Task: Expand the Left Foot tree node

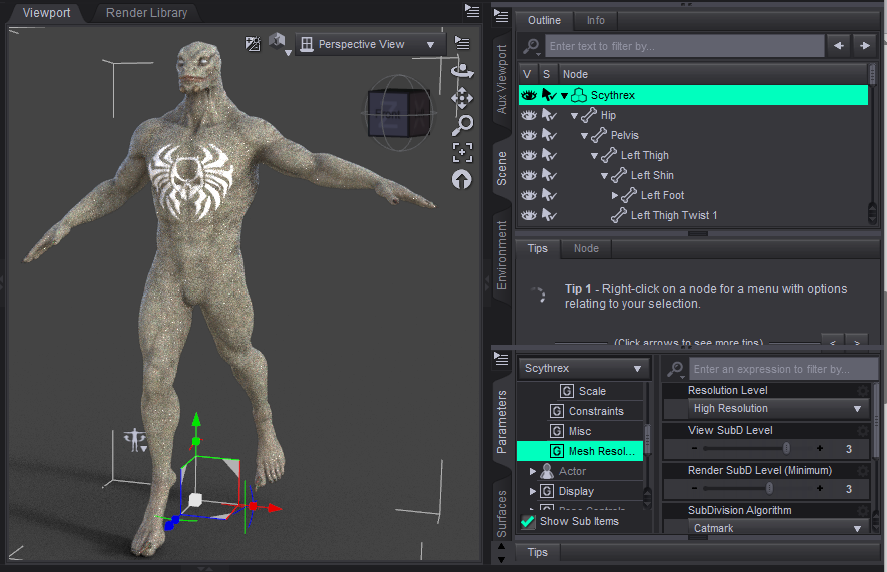Action: click(x=615, y=196)
